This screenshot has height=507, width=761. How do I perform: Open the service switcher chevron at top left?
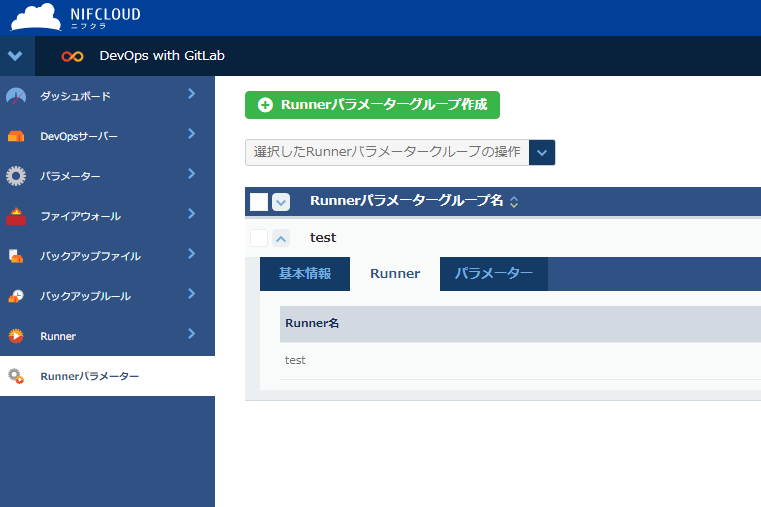pyautogui.click(x=14, y=56)
